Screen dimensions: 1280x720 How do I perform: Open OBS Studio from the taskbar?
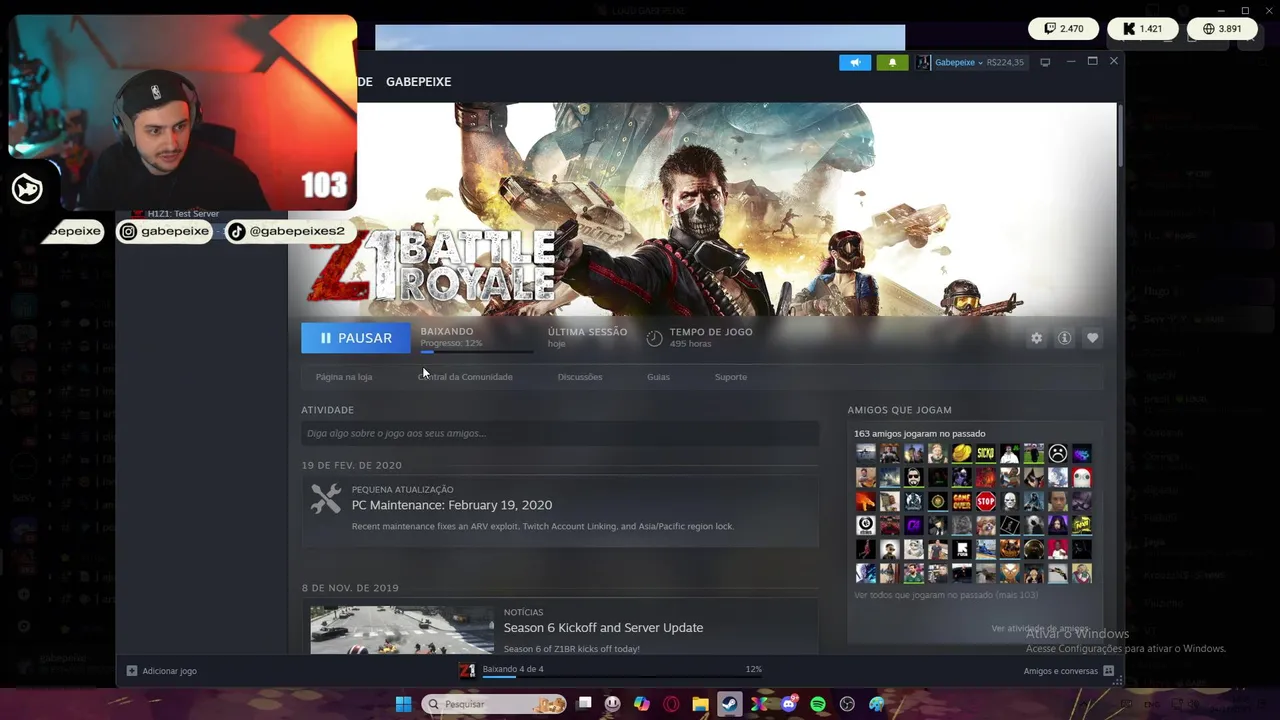[847, 704]
